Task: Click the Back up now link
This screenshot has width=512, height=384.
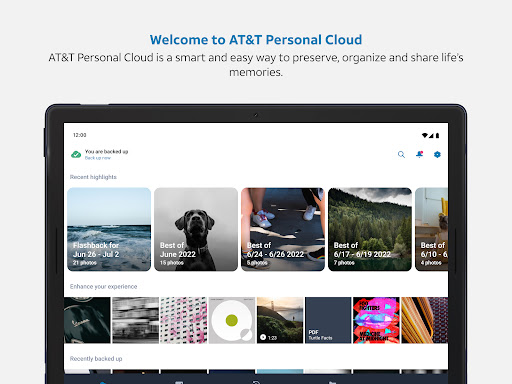Action: tap(98, 158)
